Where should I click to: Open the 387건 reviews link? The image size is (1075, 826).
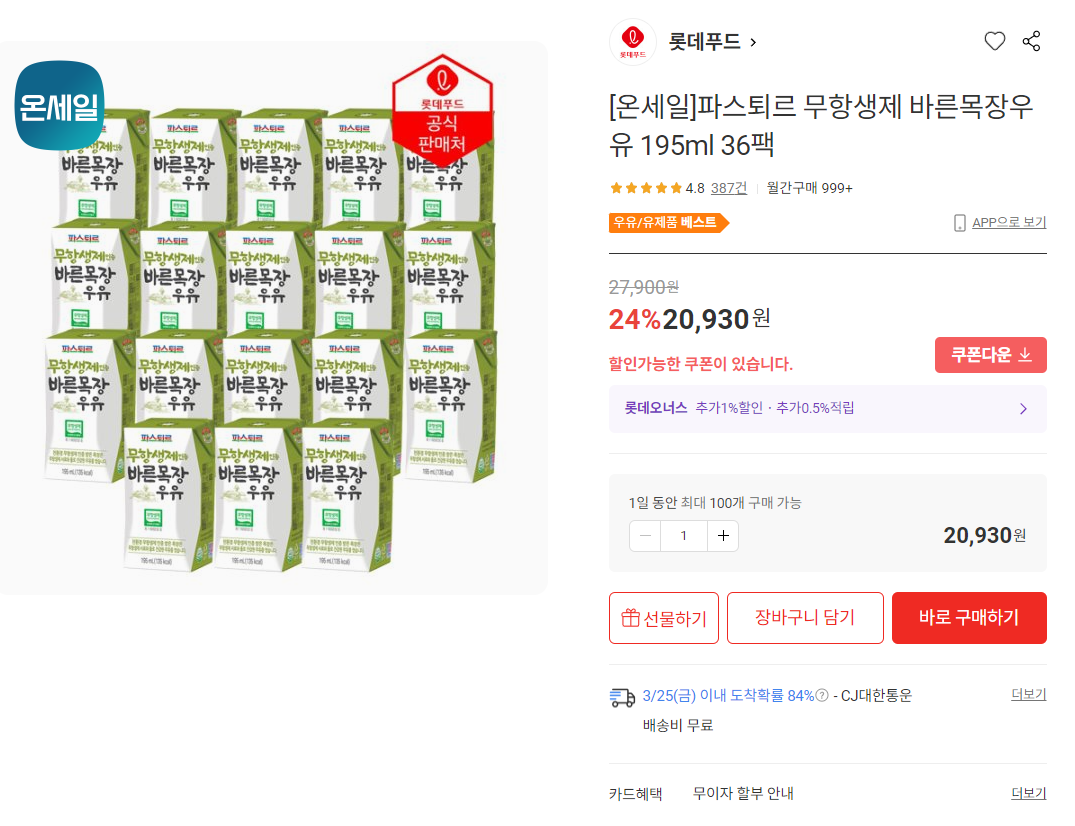[x=729, y=188]
